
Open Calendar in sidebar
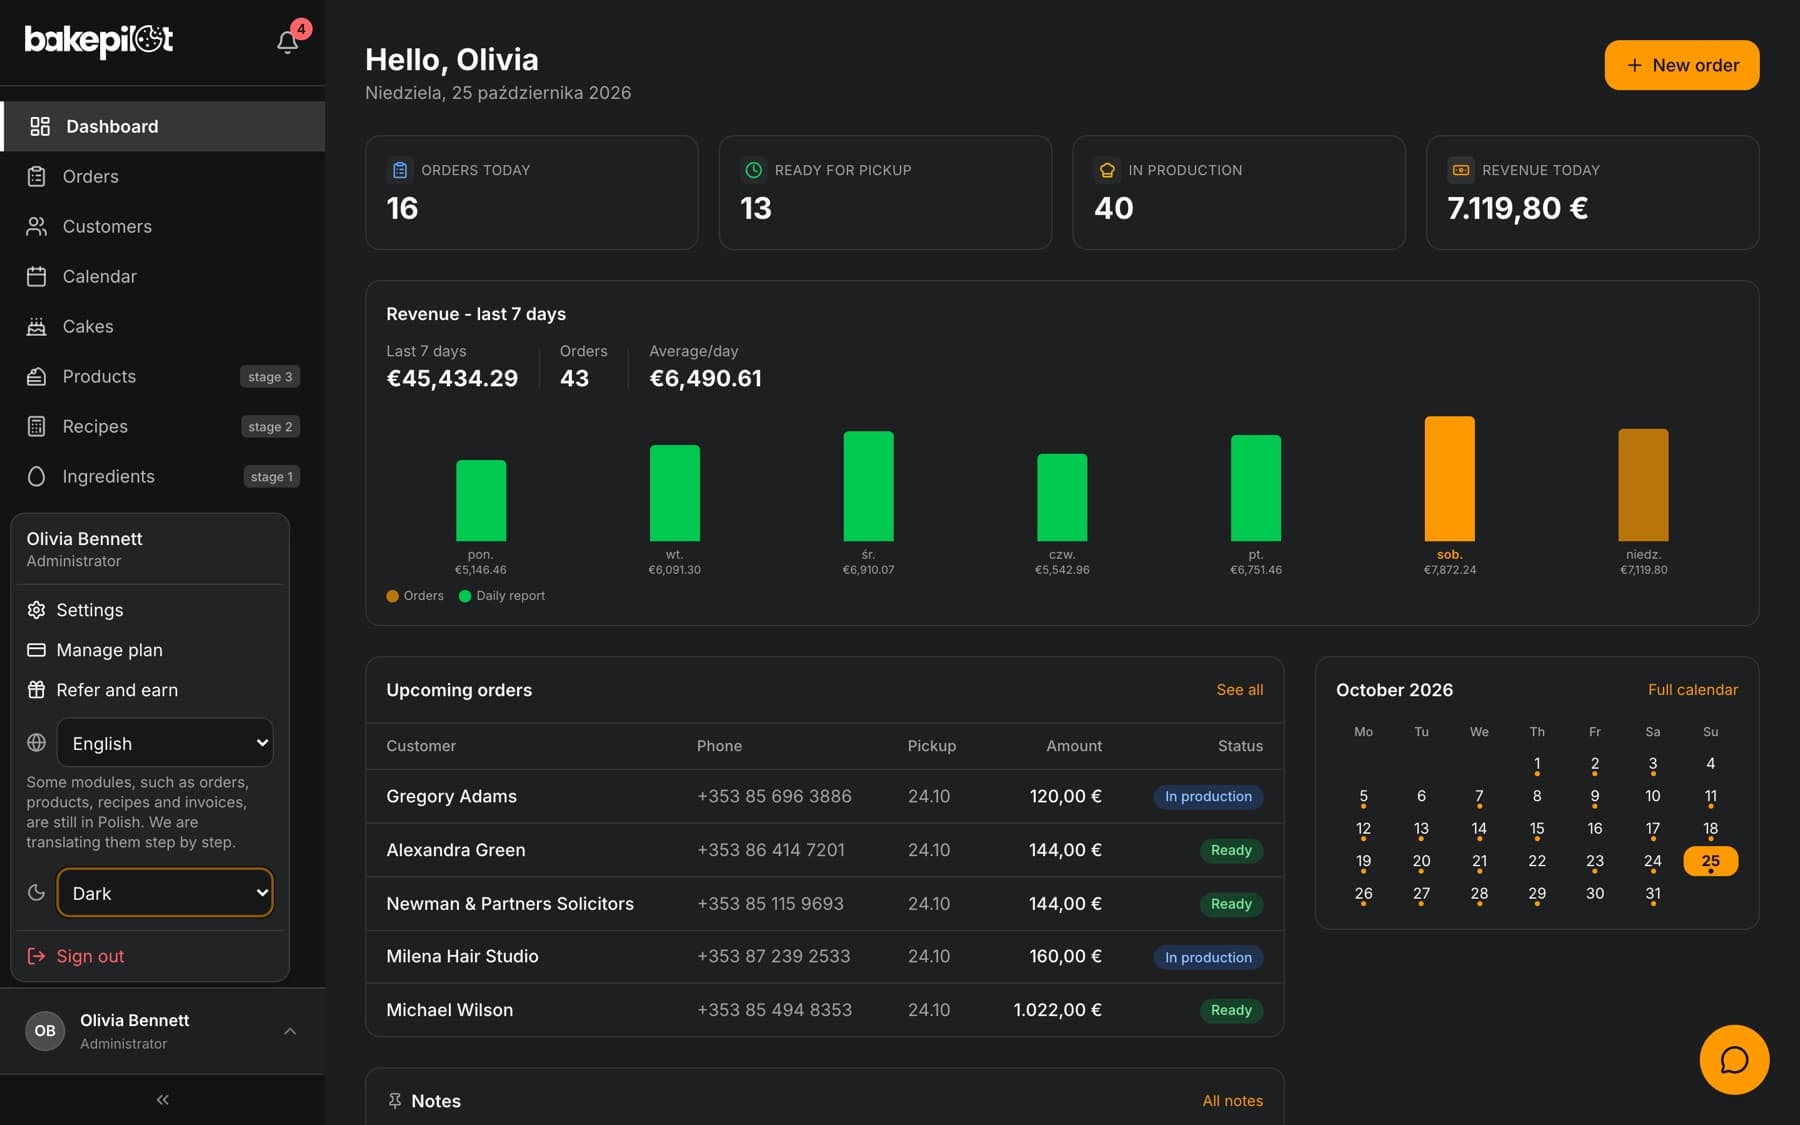pos(163,276)
